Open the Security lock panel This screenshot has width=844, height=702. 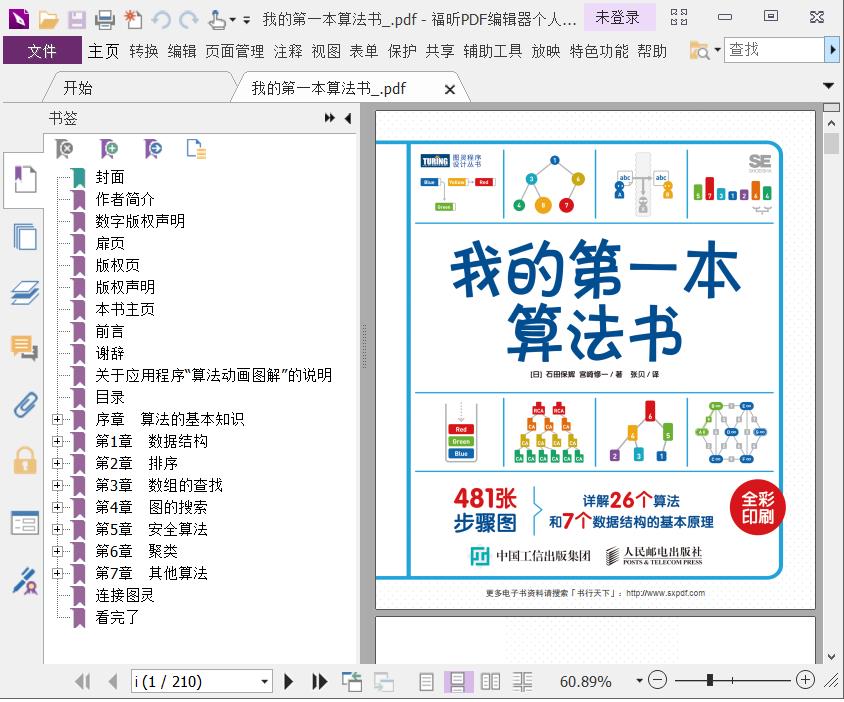pos(25,461)
